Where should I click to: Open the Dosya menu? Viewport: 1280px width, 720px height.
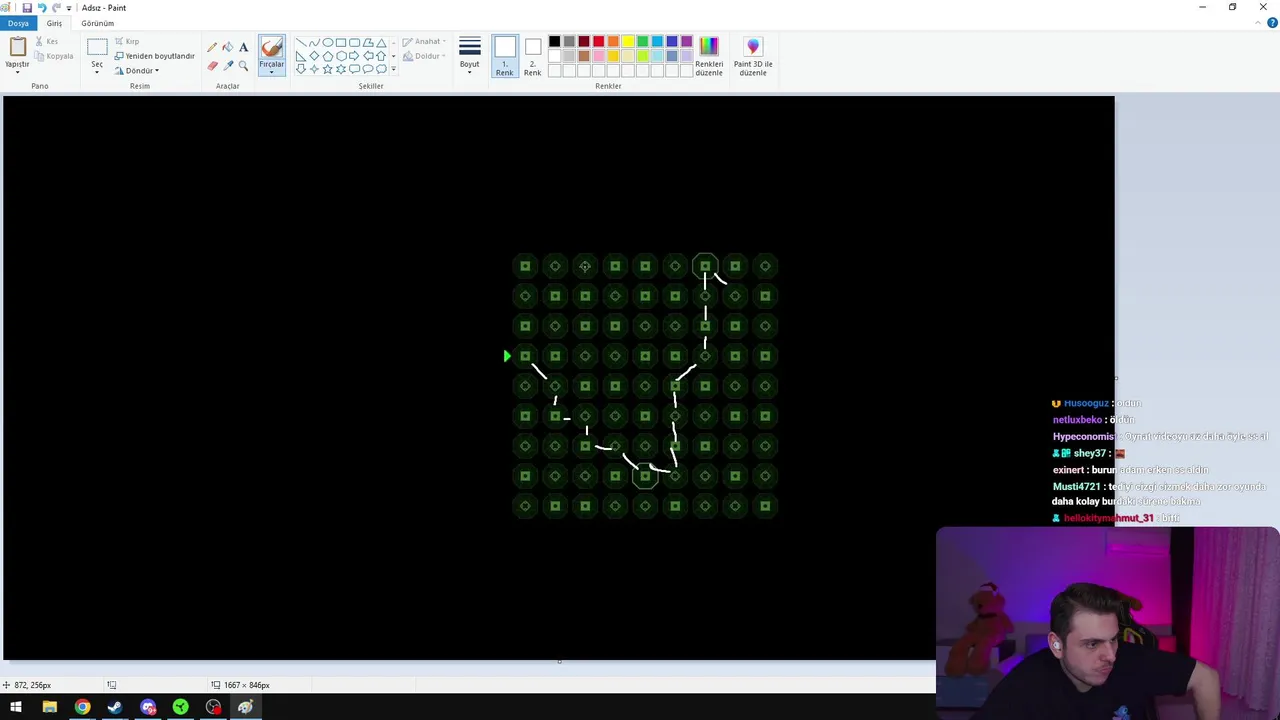point(18,23)
